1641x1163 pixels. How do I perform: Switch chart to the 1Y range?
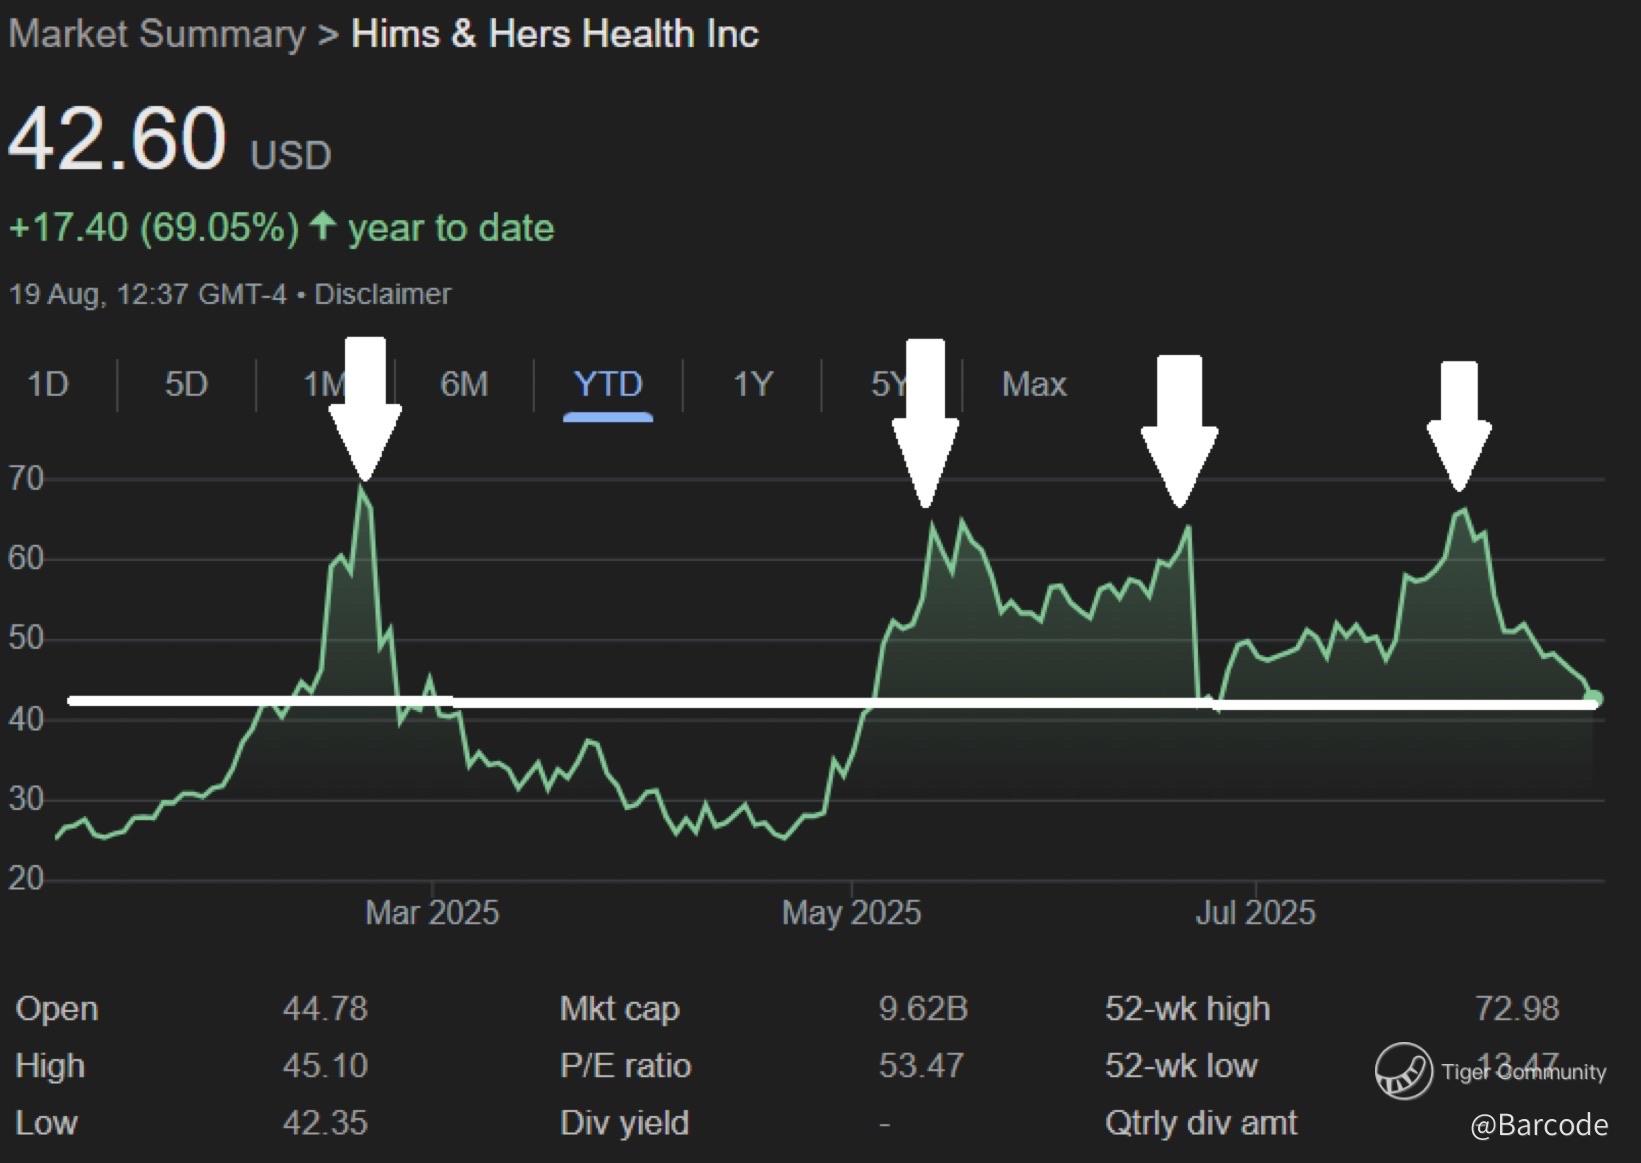(753, 384)
